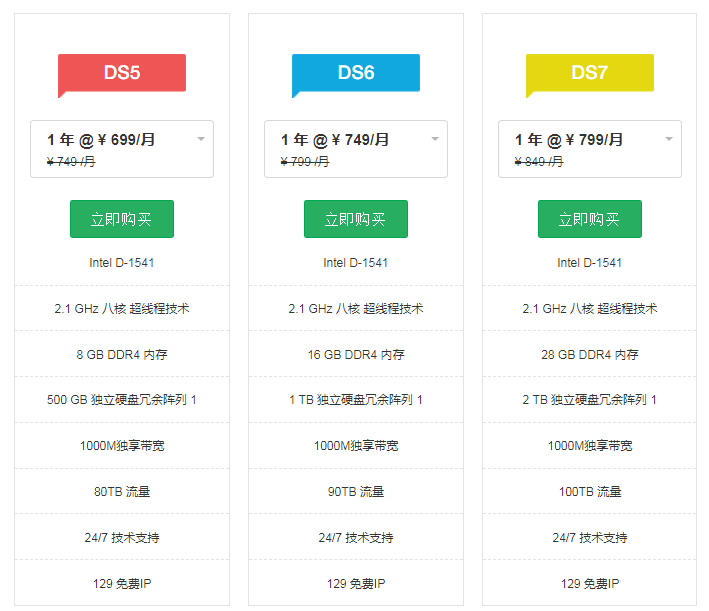Viewport: 709px width, 611px height.
Task: Click the 80TB 流量 entry
Action: 122,492
